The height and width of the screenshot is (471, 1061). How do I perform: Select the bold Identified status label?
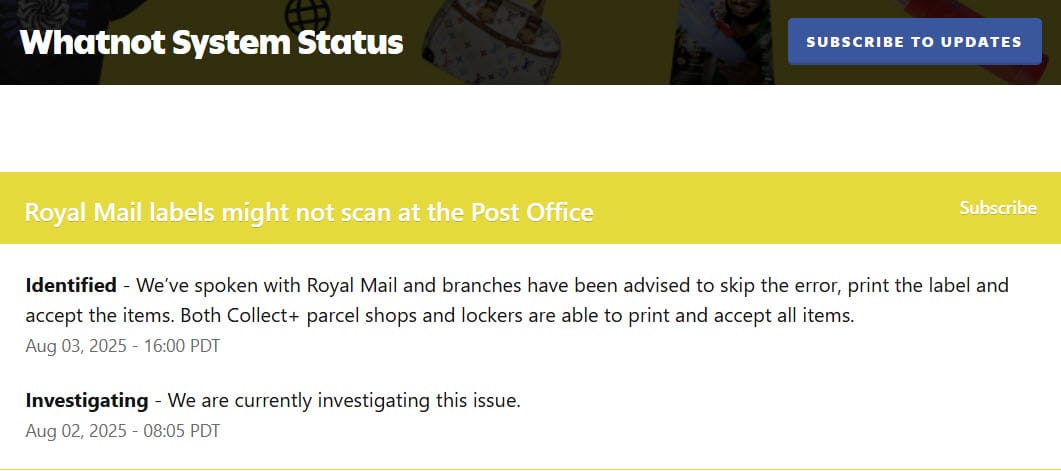pyautogui.click(x=71, y=286)
